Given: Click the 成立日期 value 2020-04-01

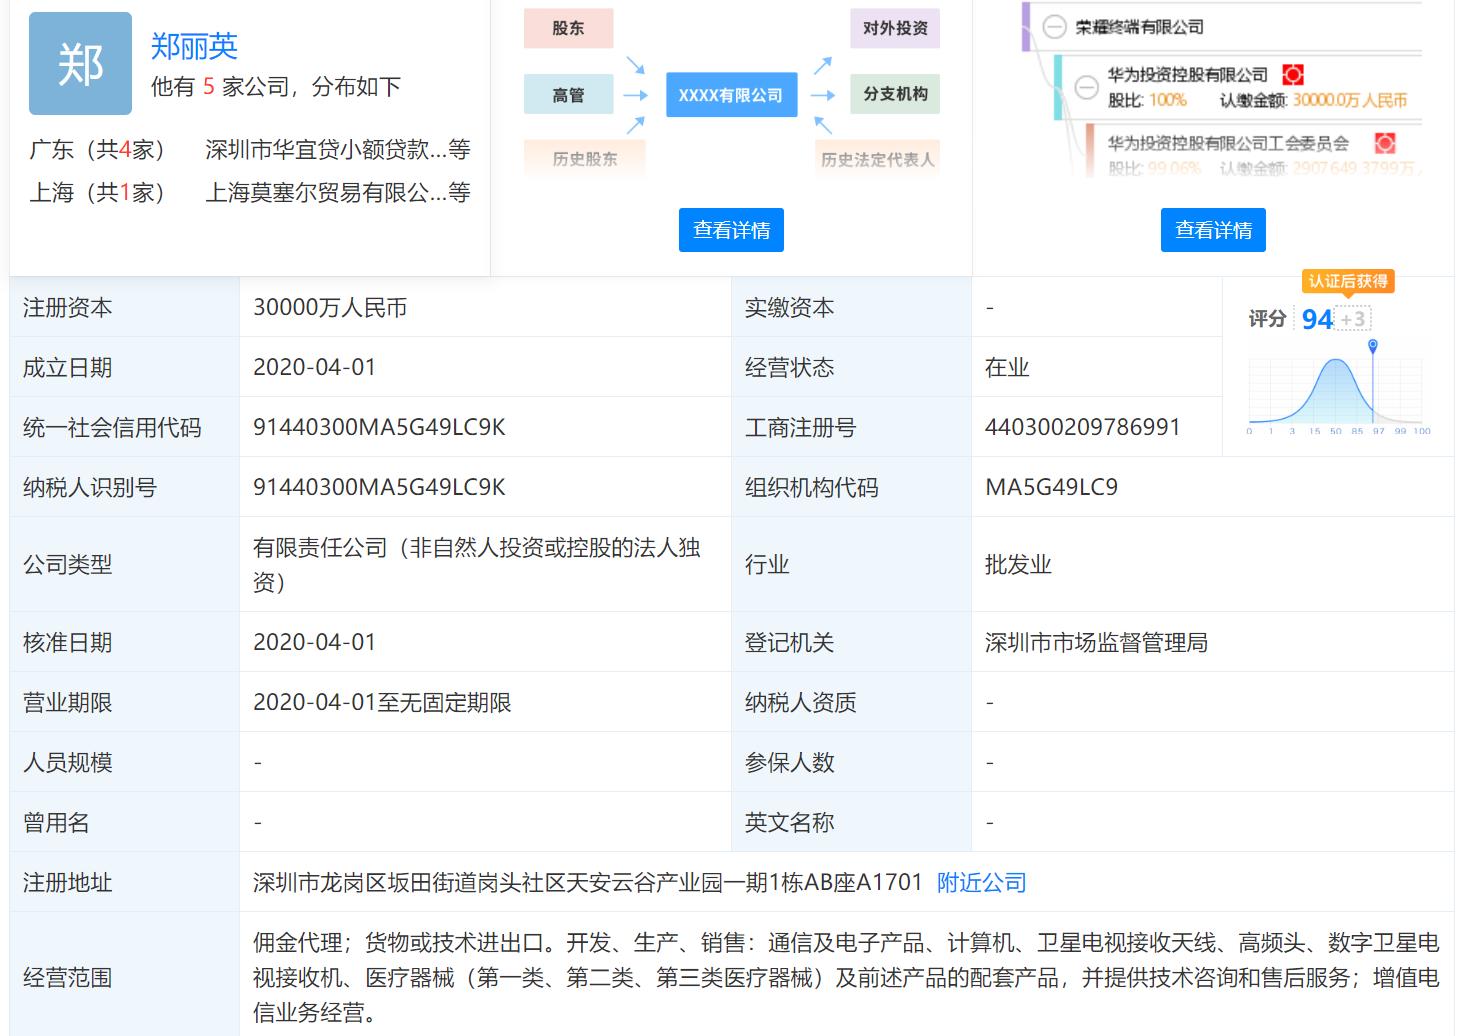Looking at the screenshot, I should point(314,367).
